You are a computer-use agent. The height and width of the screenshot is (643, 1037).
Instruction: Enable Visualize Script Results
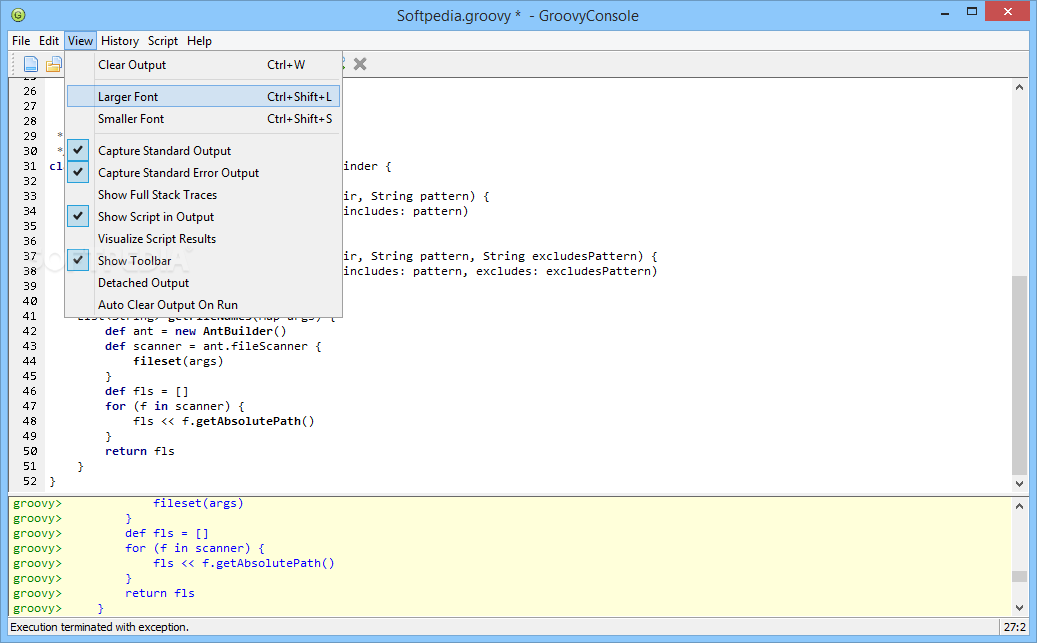coord(203,239)
